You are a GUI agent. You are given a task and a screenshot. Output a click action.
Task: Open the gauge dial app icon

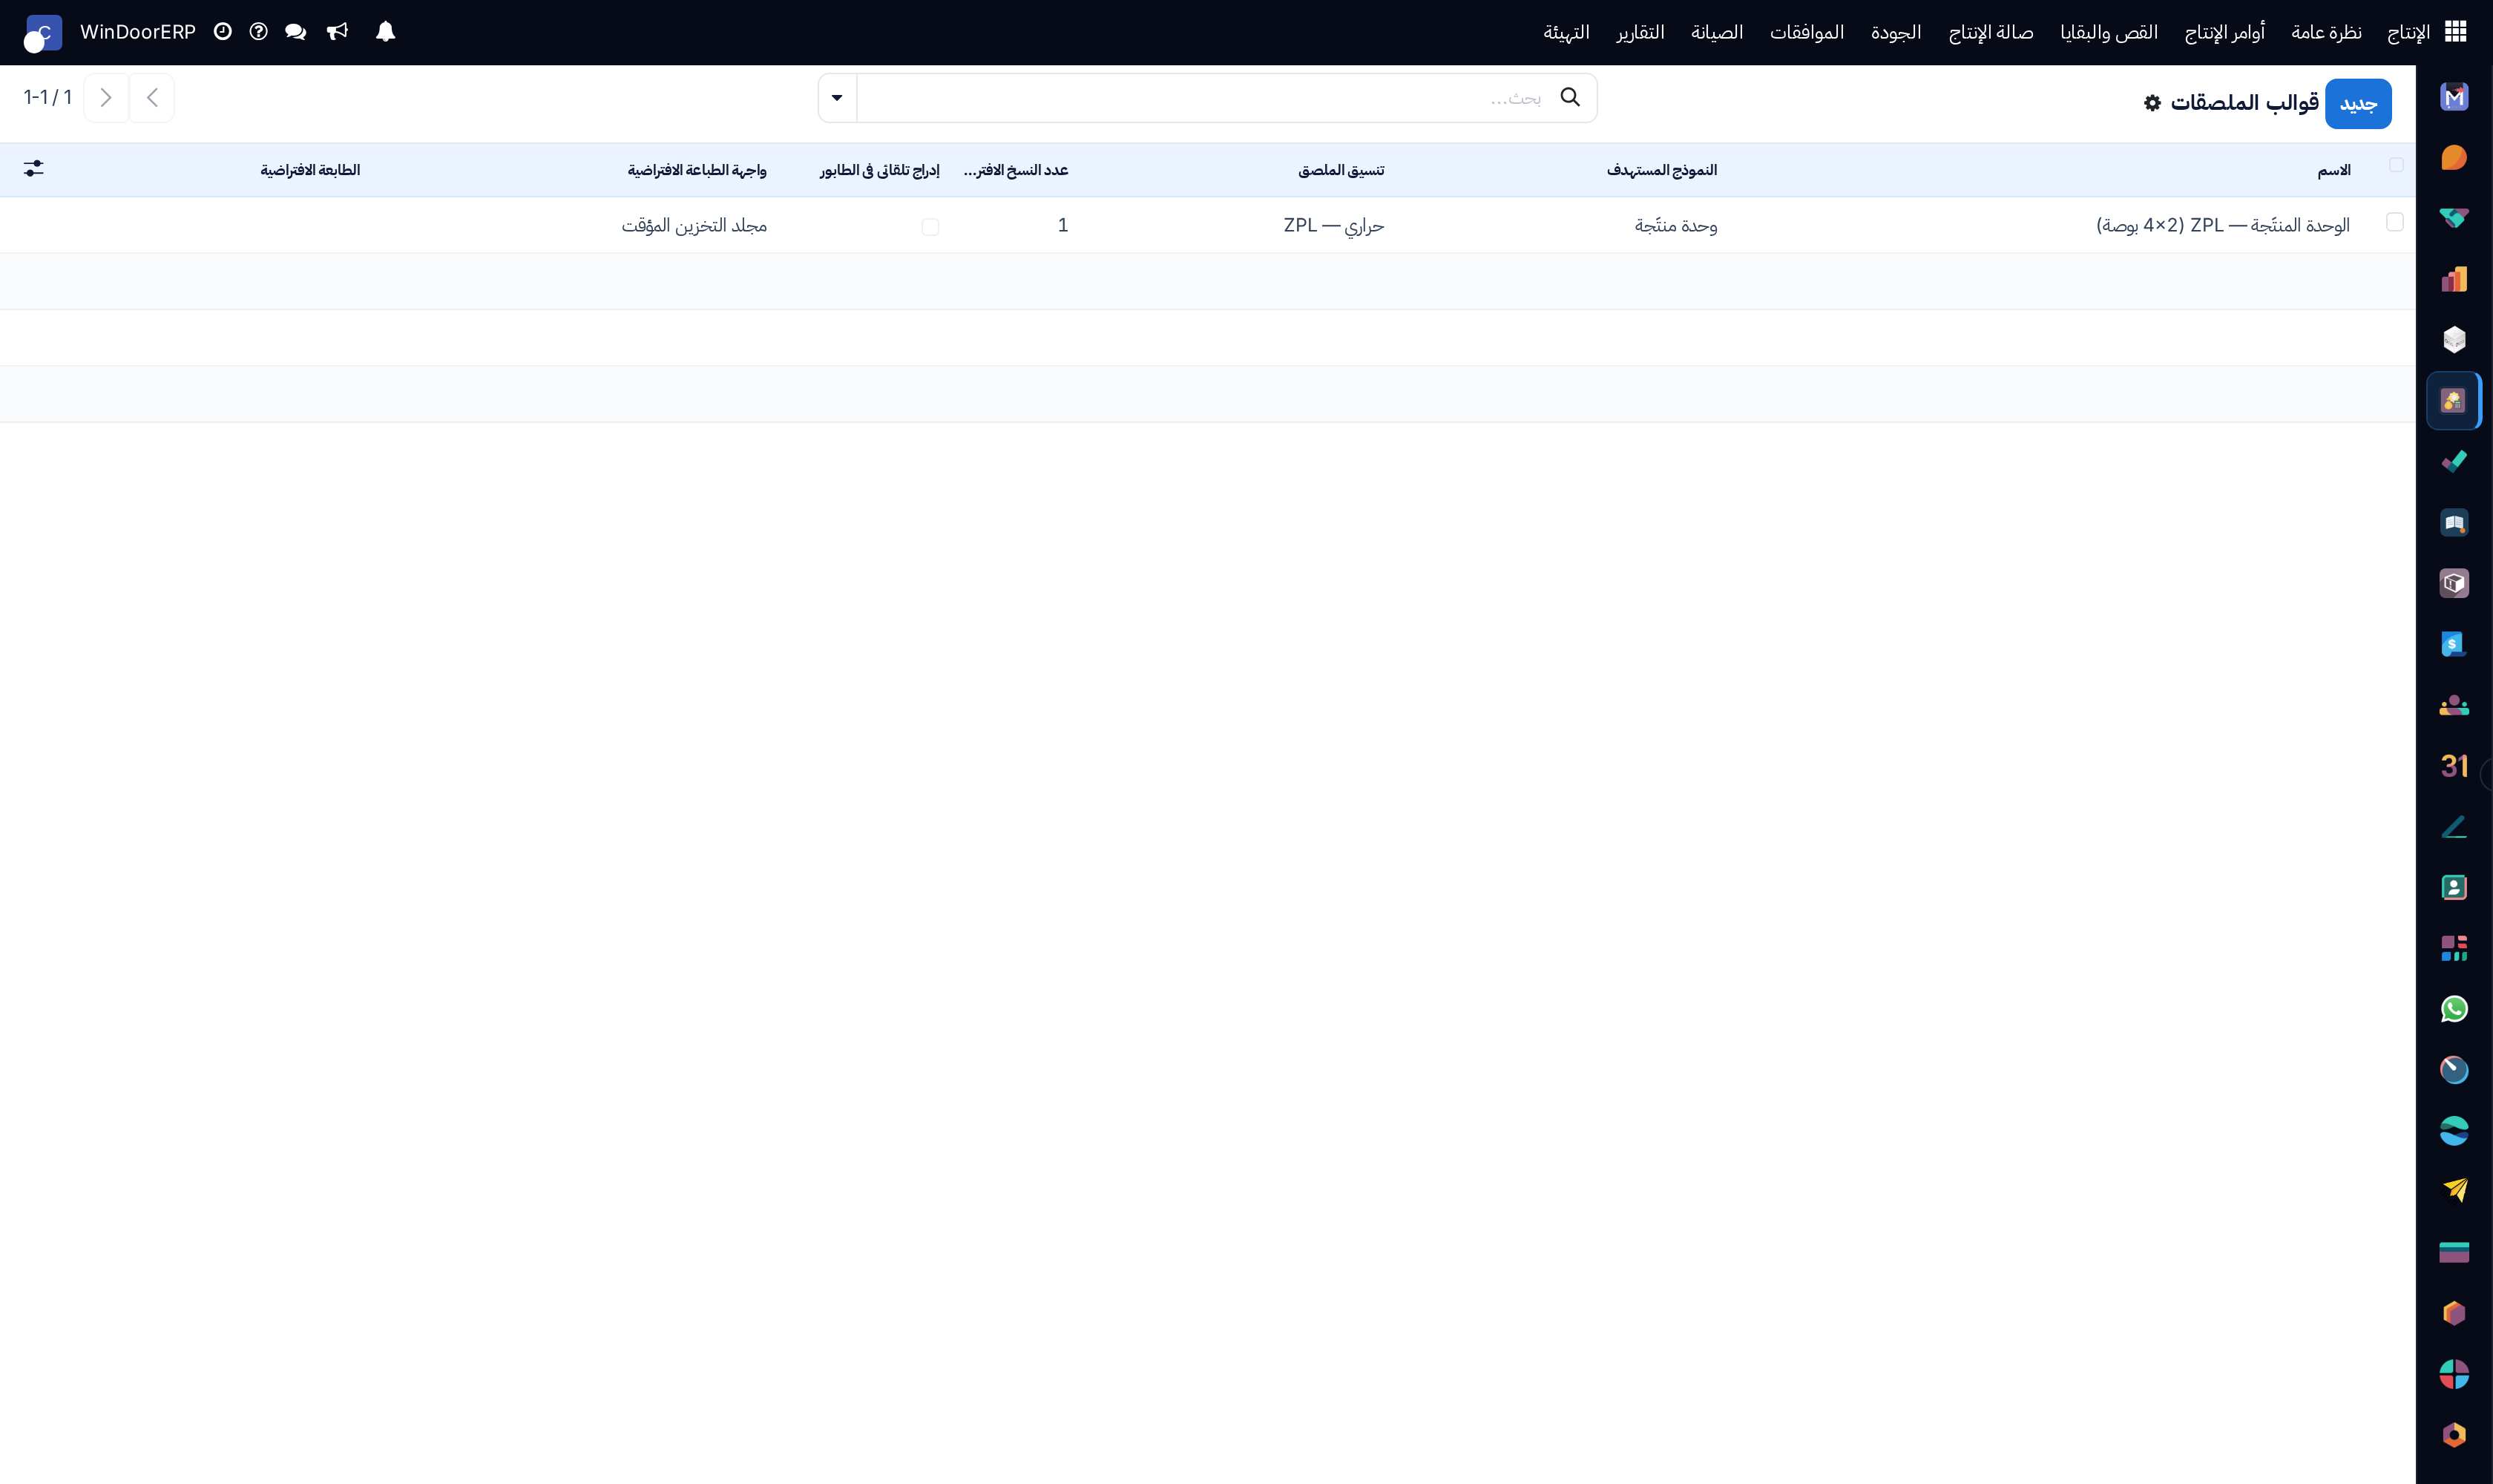[2454, 1070]
